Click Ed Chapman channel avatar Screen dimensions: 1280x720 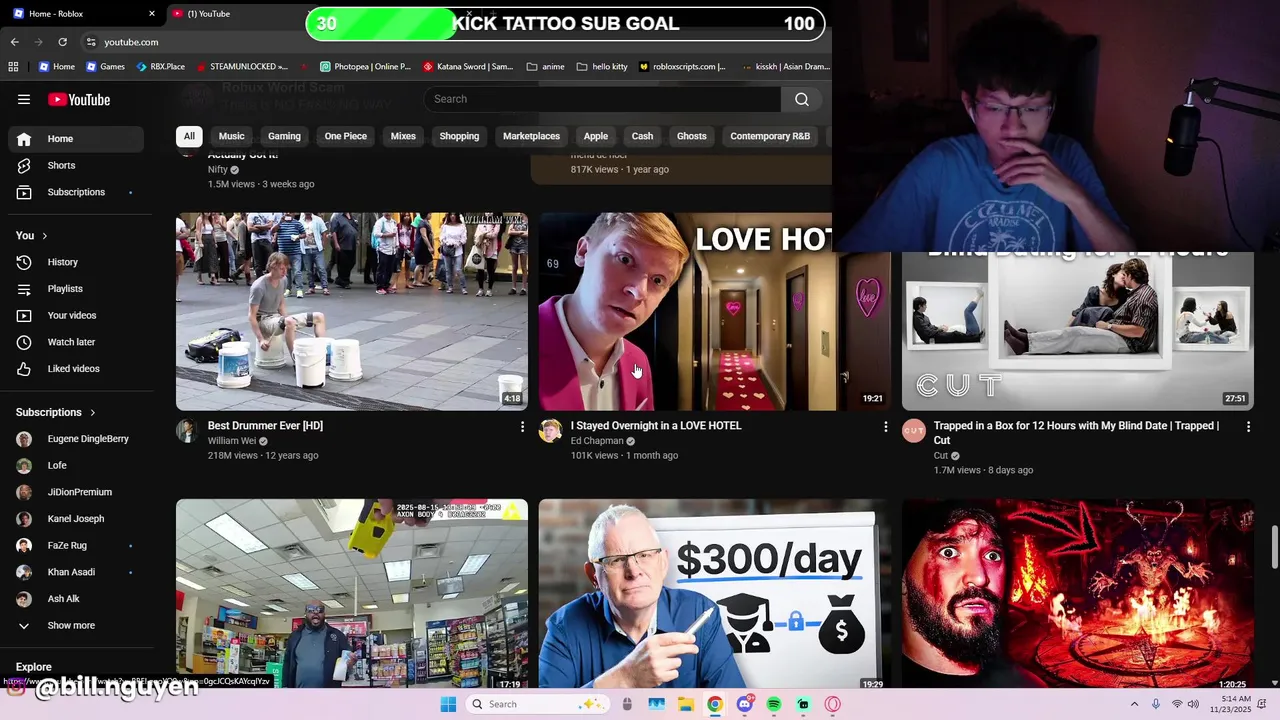pyautogui.click(x=550, y=431)
